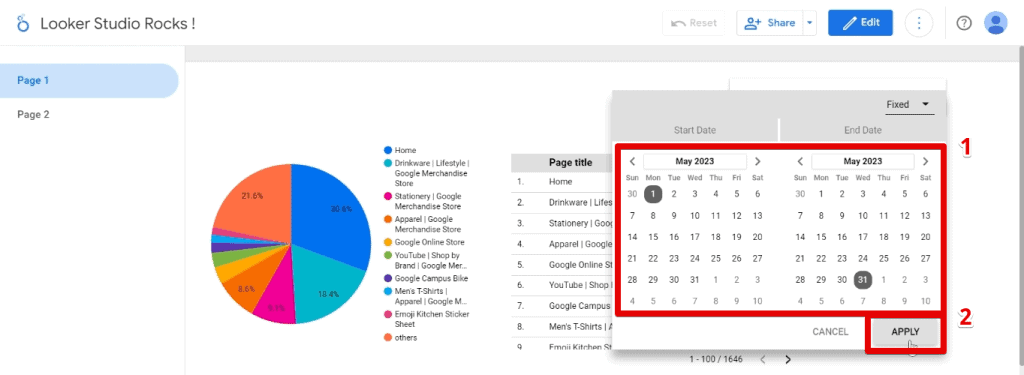Switch to Page 1
1024x375 pixels.
coord(89,81)
